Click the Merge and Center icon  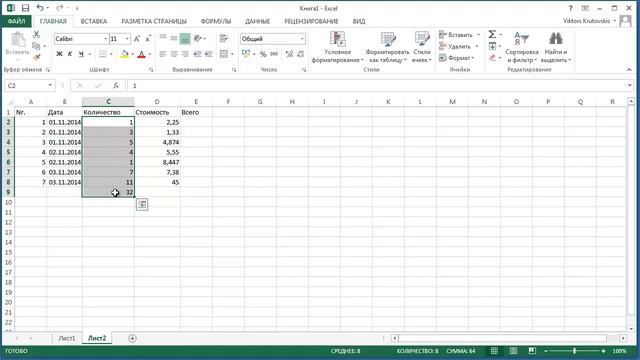pyautogui.click(x=224, y=54)
